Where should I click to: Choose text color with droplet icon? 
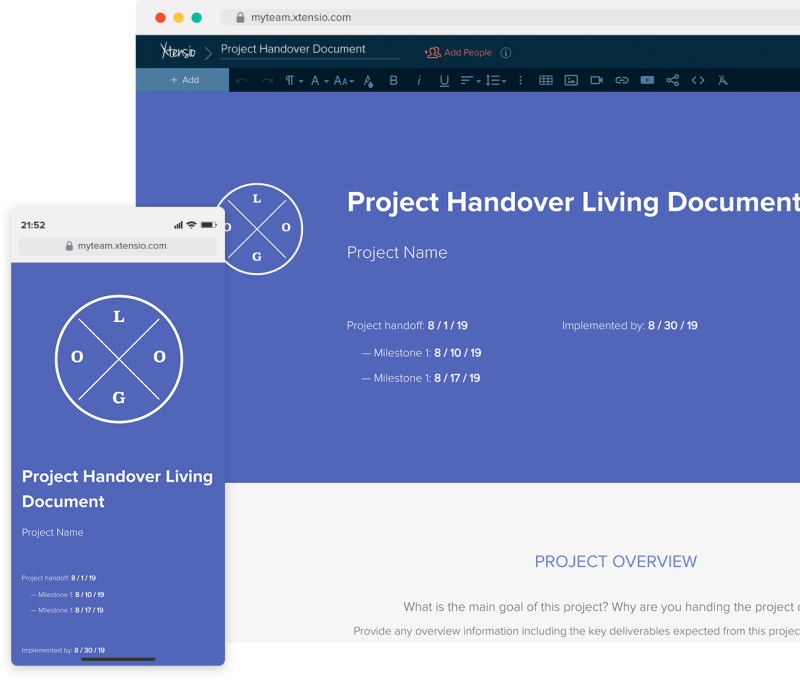tap(368, 81)
